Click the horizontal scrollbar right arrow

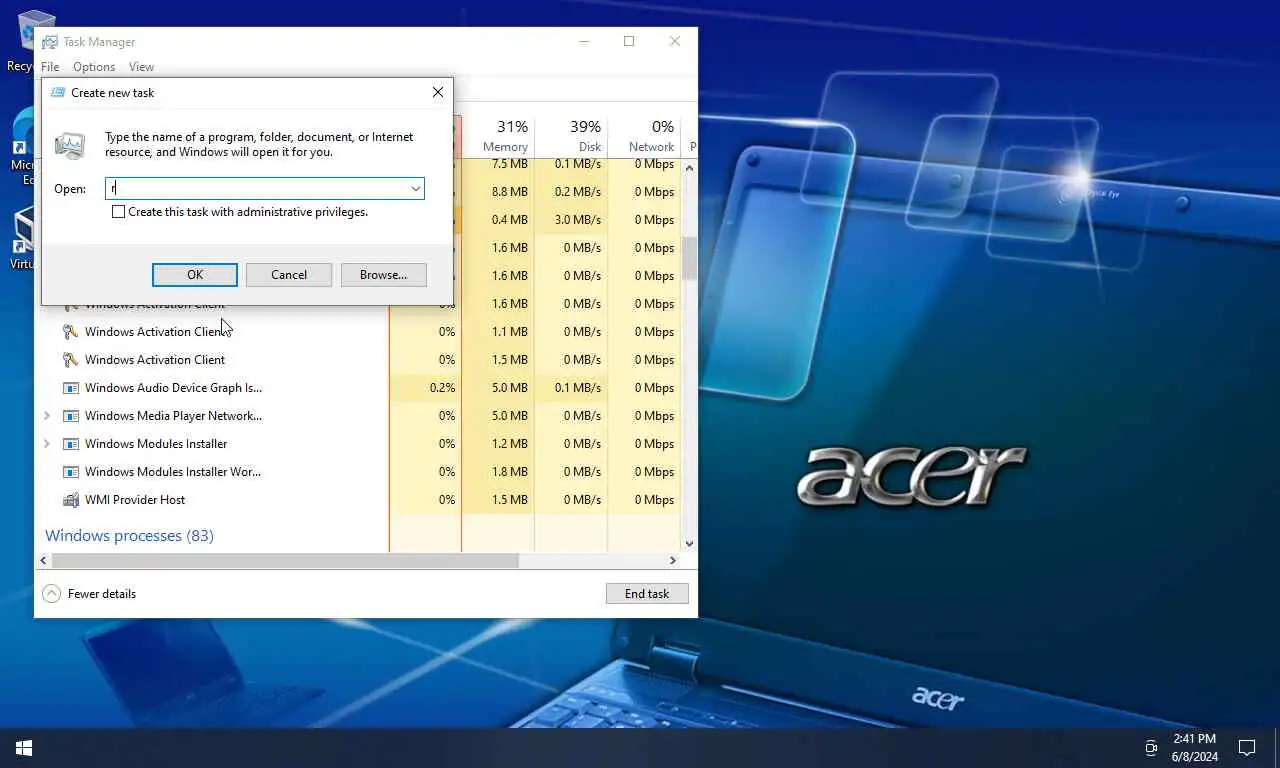673,561
